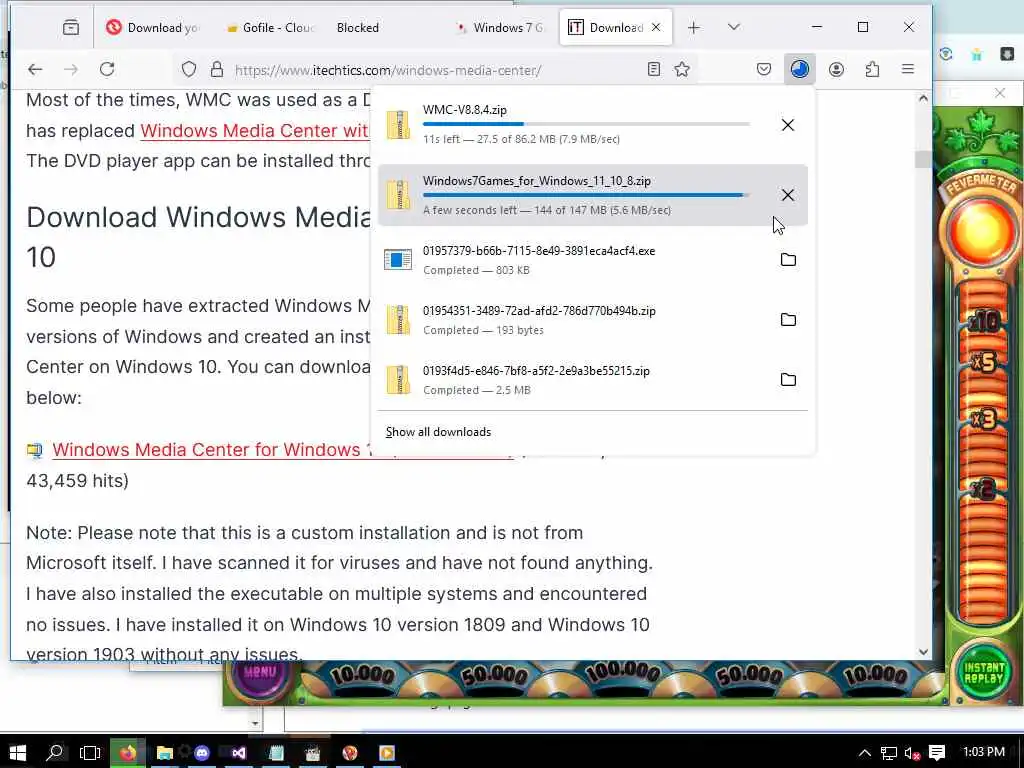
Task: Open a new tab with plus
Action: tap(694, 27)
